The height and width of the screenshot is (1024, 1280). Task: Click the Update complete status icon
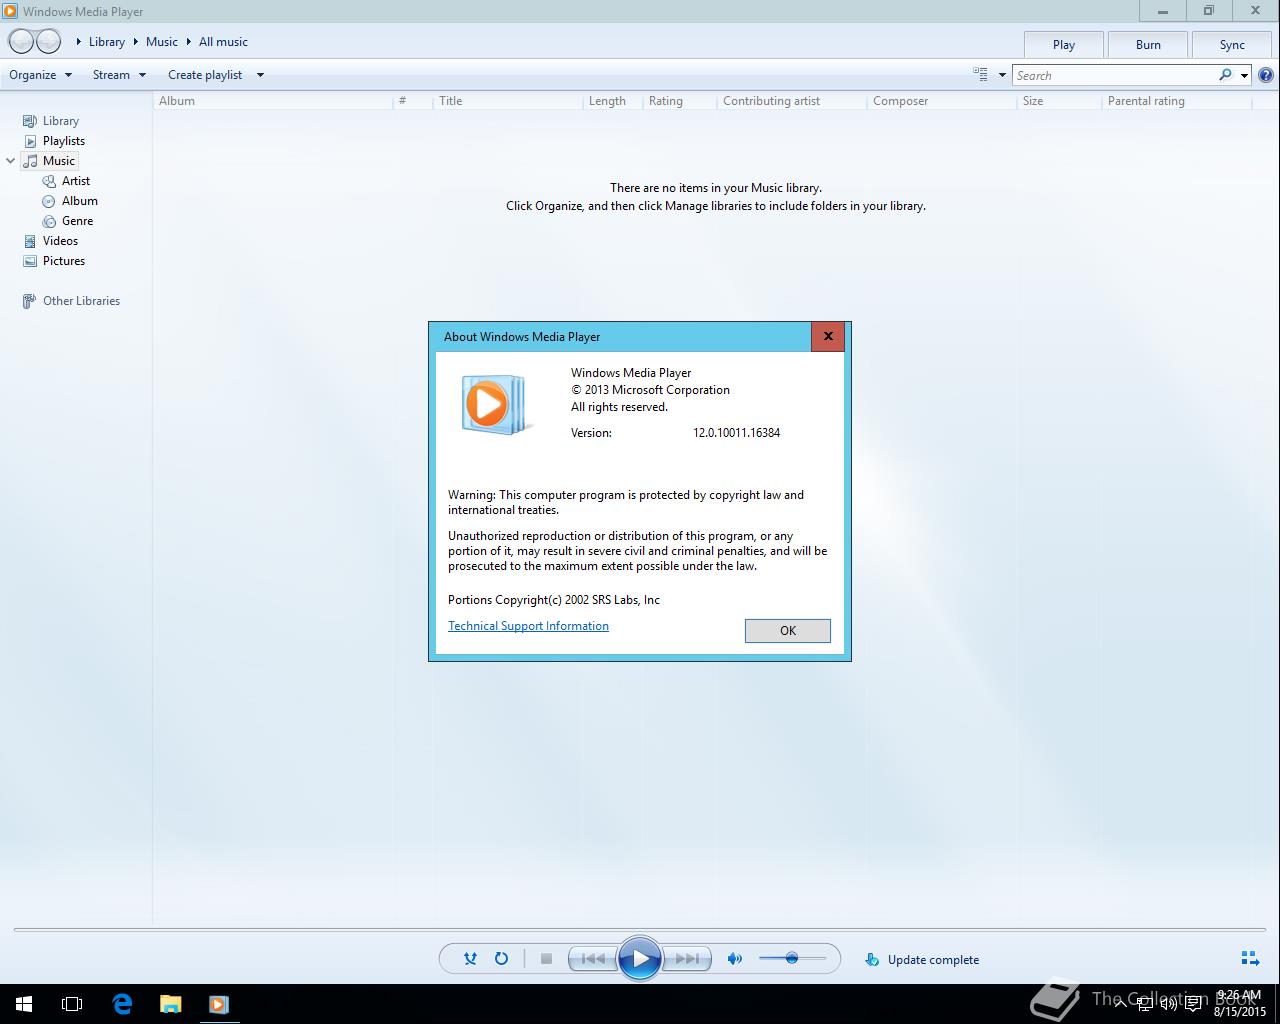[872, 959]
